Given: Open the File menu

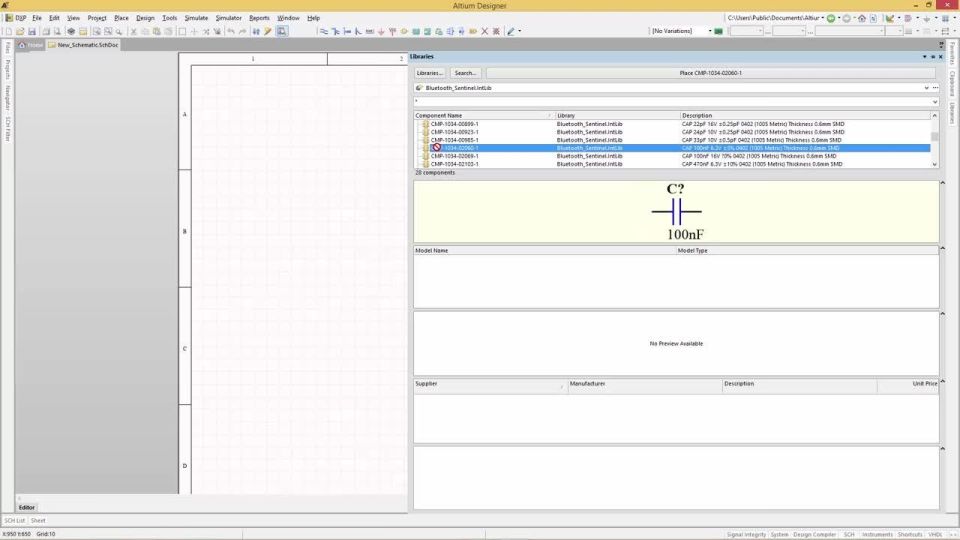Looking at the screenshot, I should (37, 18).
